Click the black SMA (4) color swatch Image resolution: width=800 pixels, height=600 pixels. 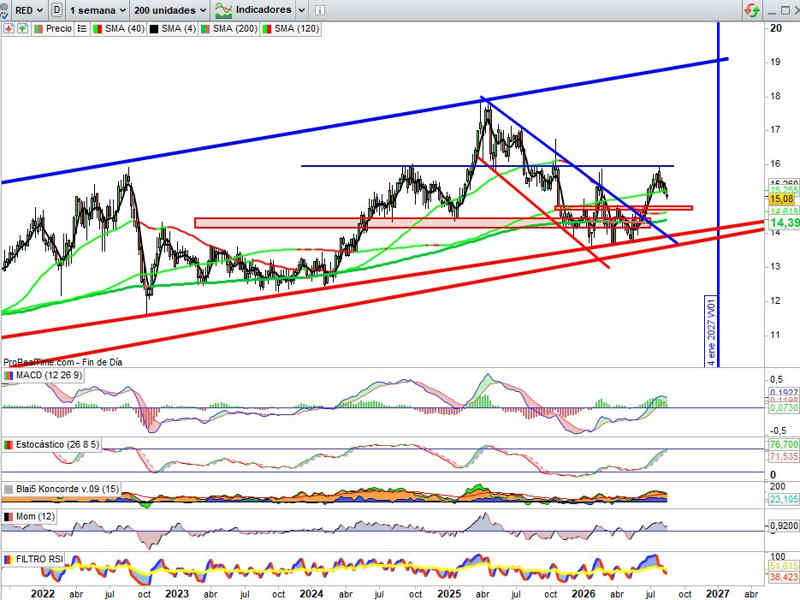pyautogui.click(x=154, y=29)
